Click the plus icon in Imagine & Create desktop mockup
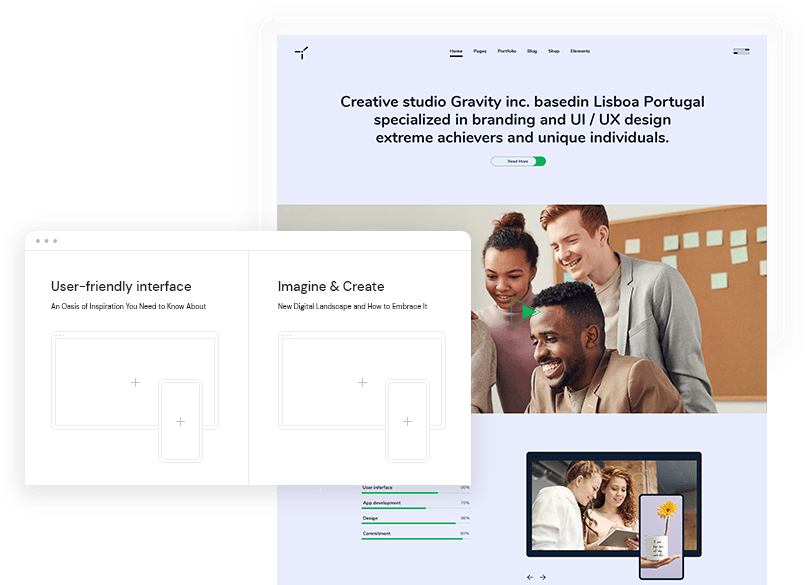 click(362, 382)
